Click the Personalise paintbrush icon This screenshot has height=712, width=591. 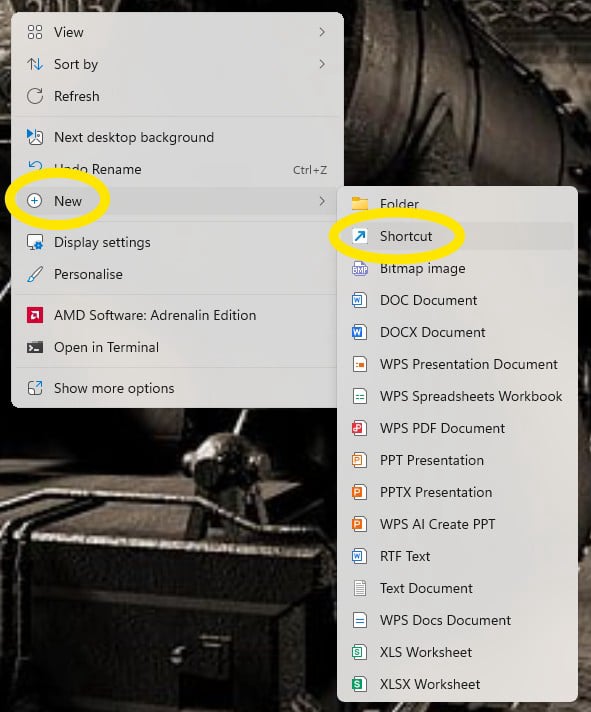pos(35,274)
